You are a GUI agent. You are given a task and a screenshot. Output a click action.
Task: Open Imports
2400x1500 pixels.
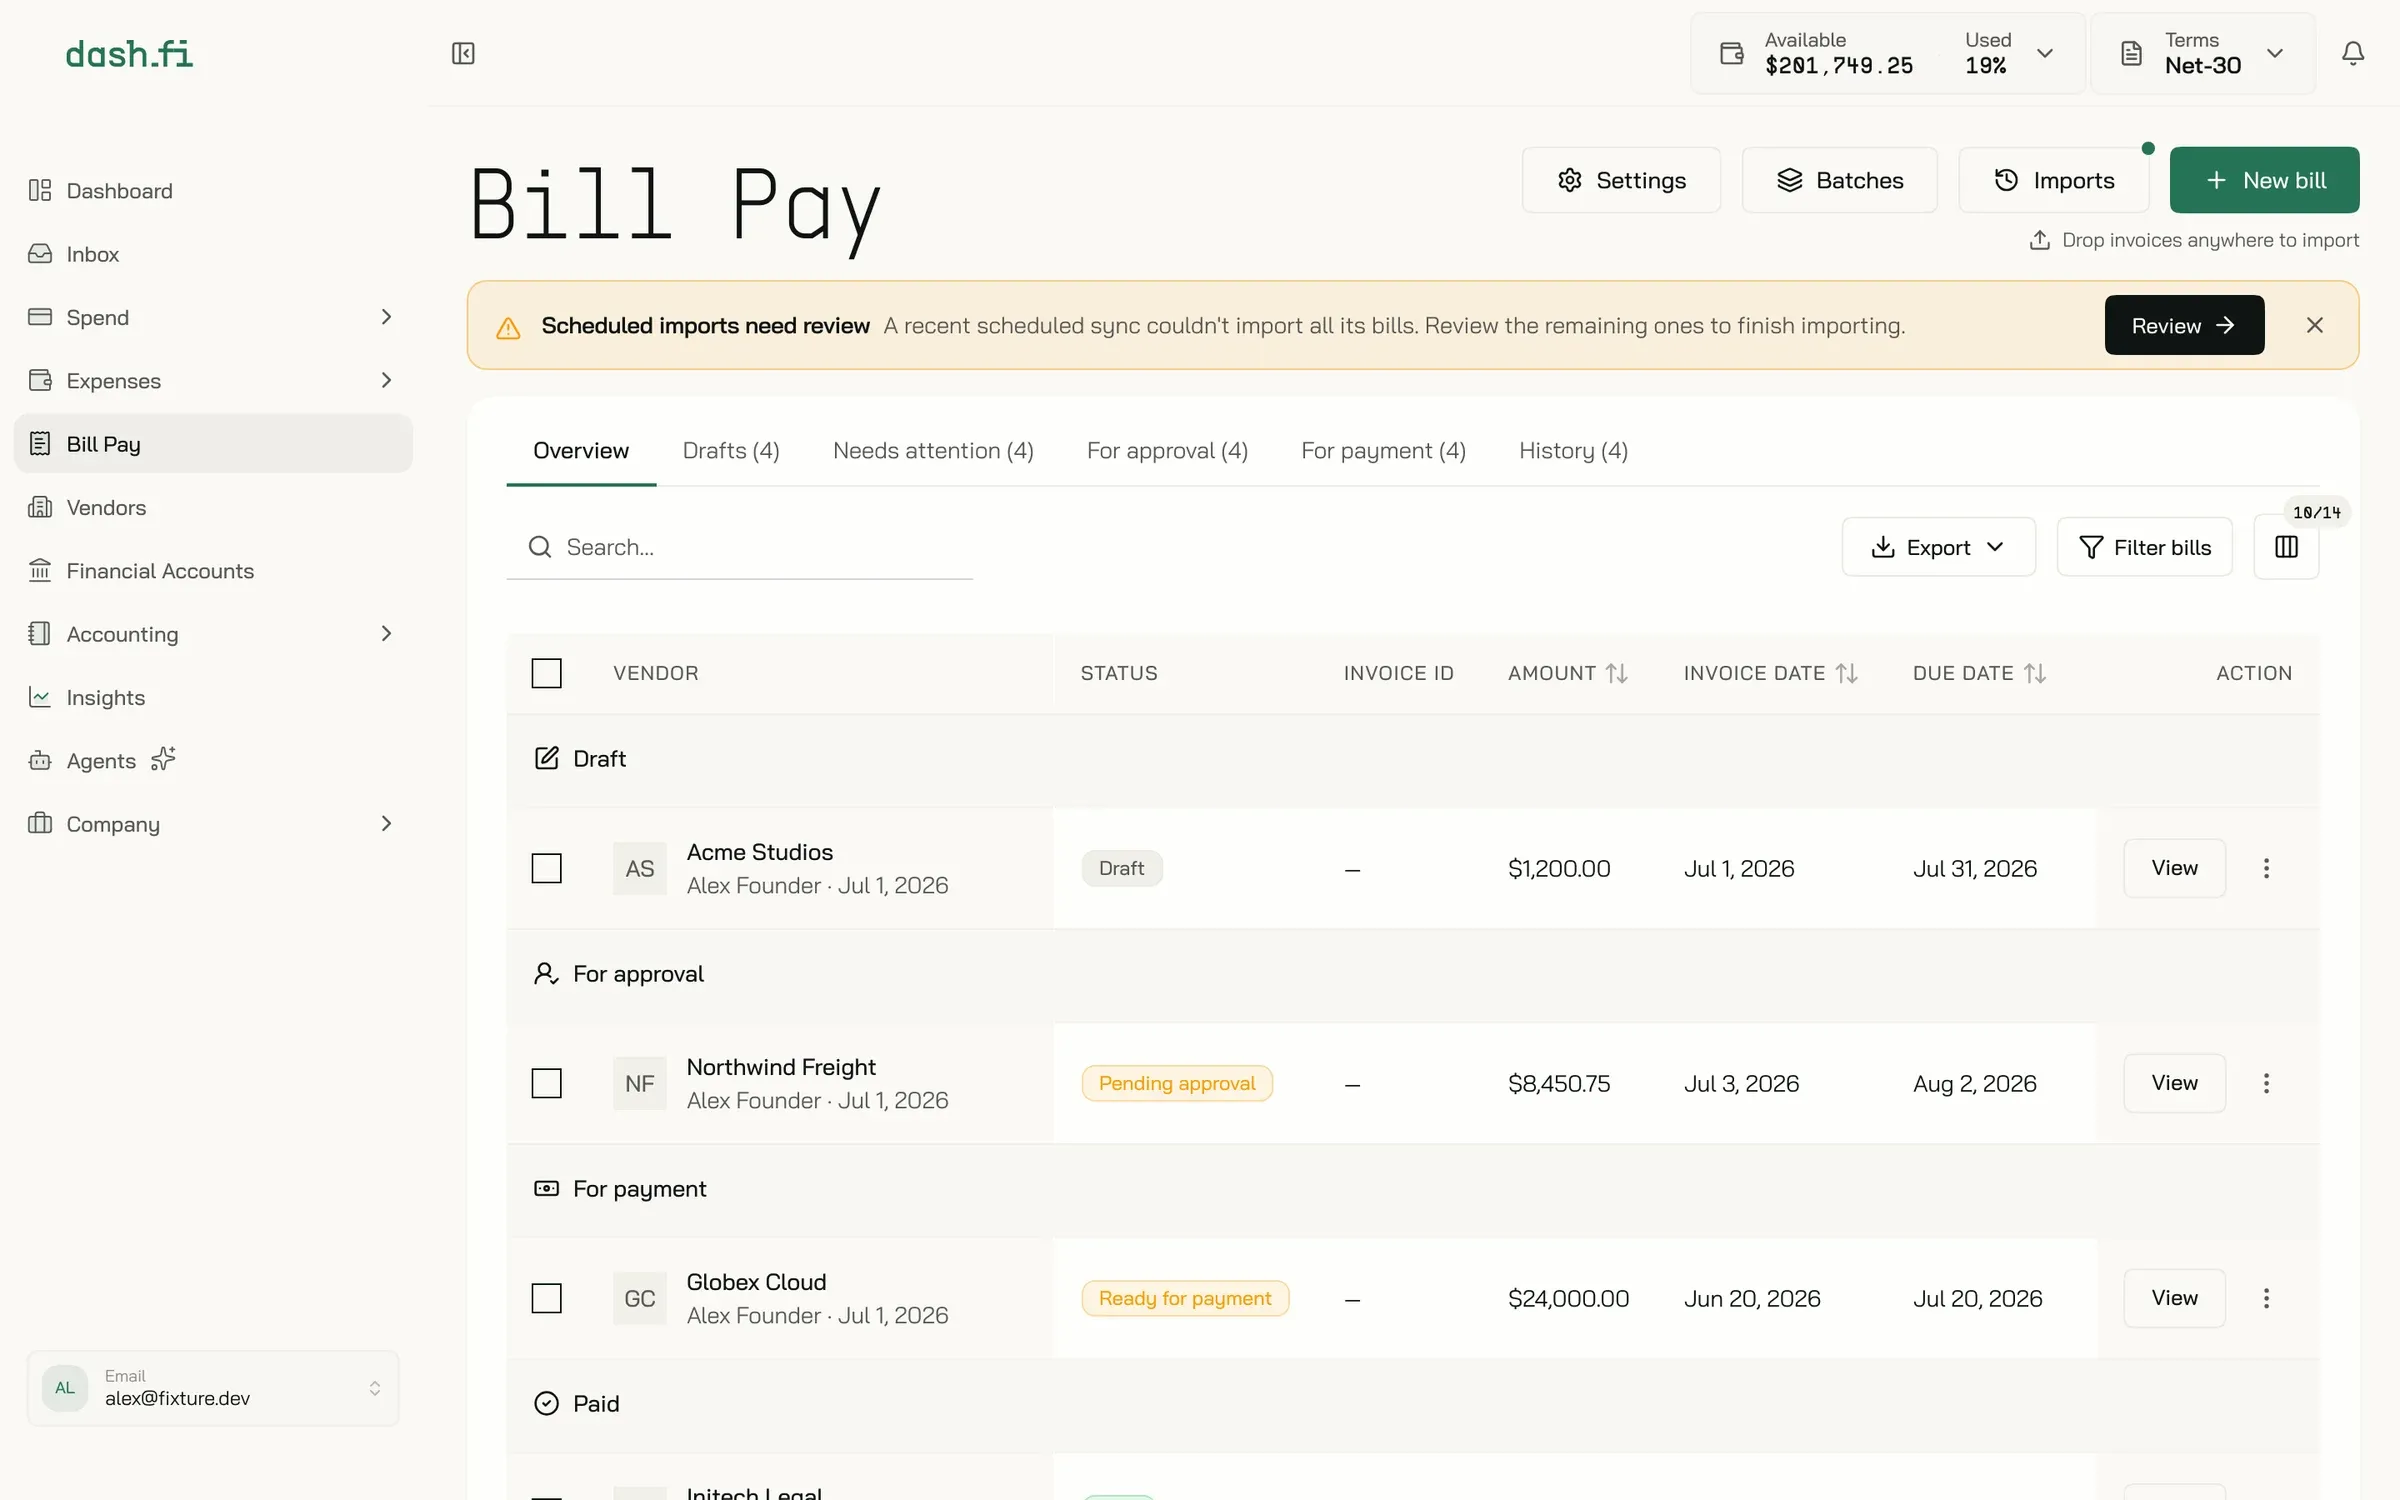coord(2053,180)
